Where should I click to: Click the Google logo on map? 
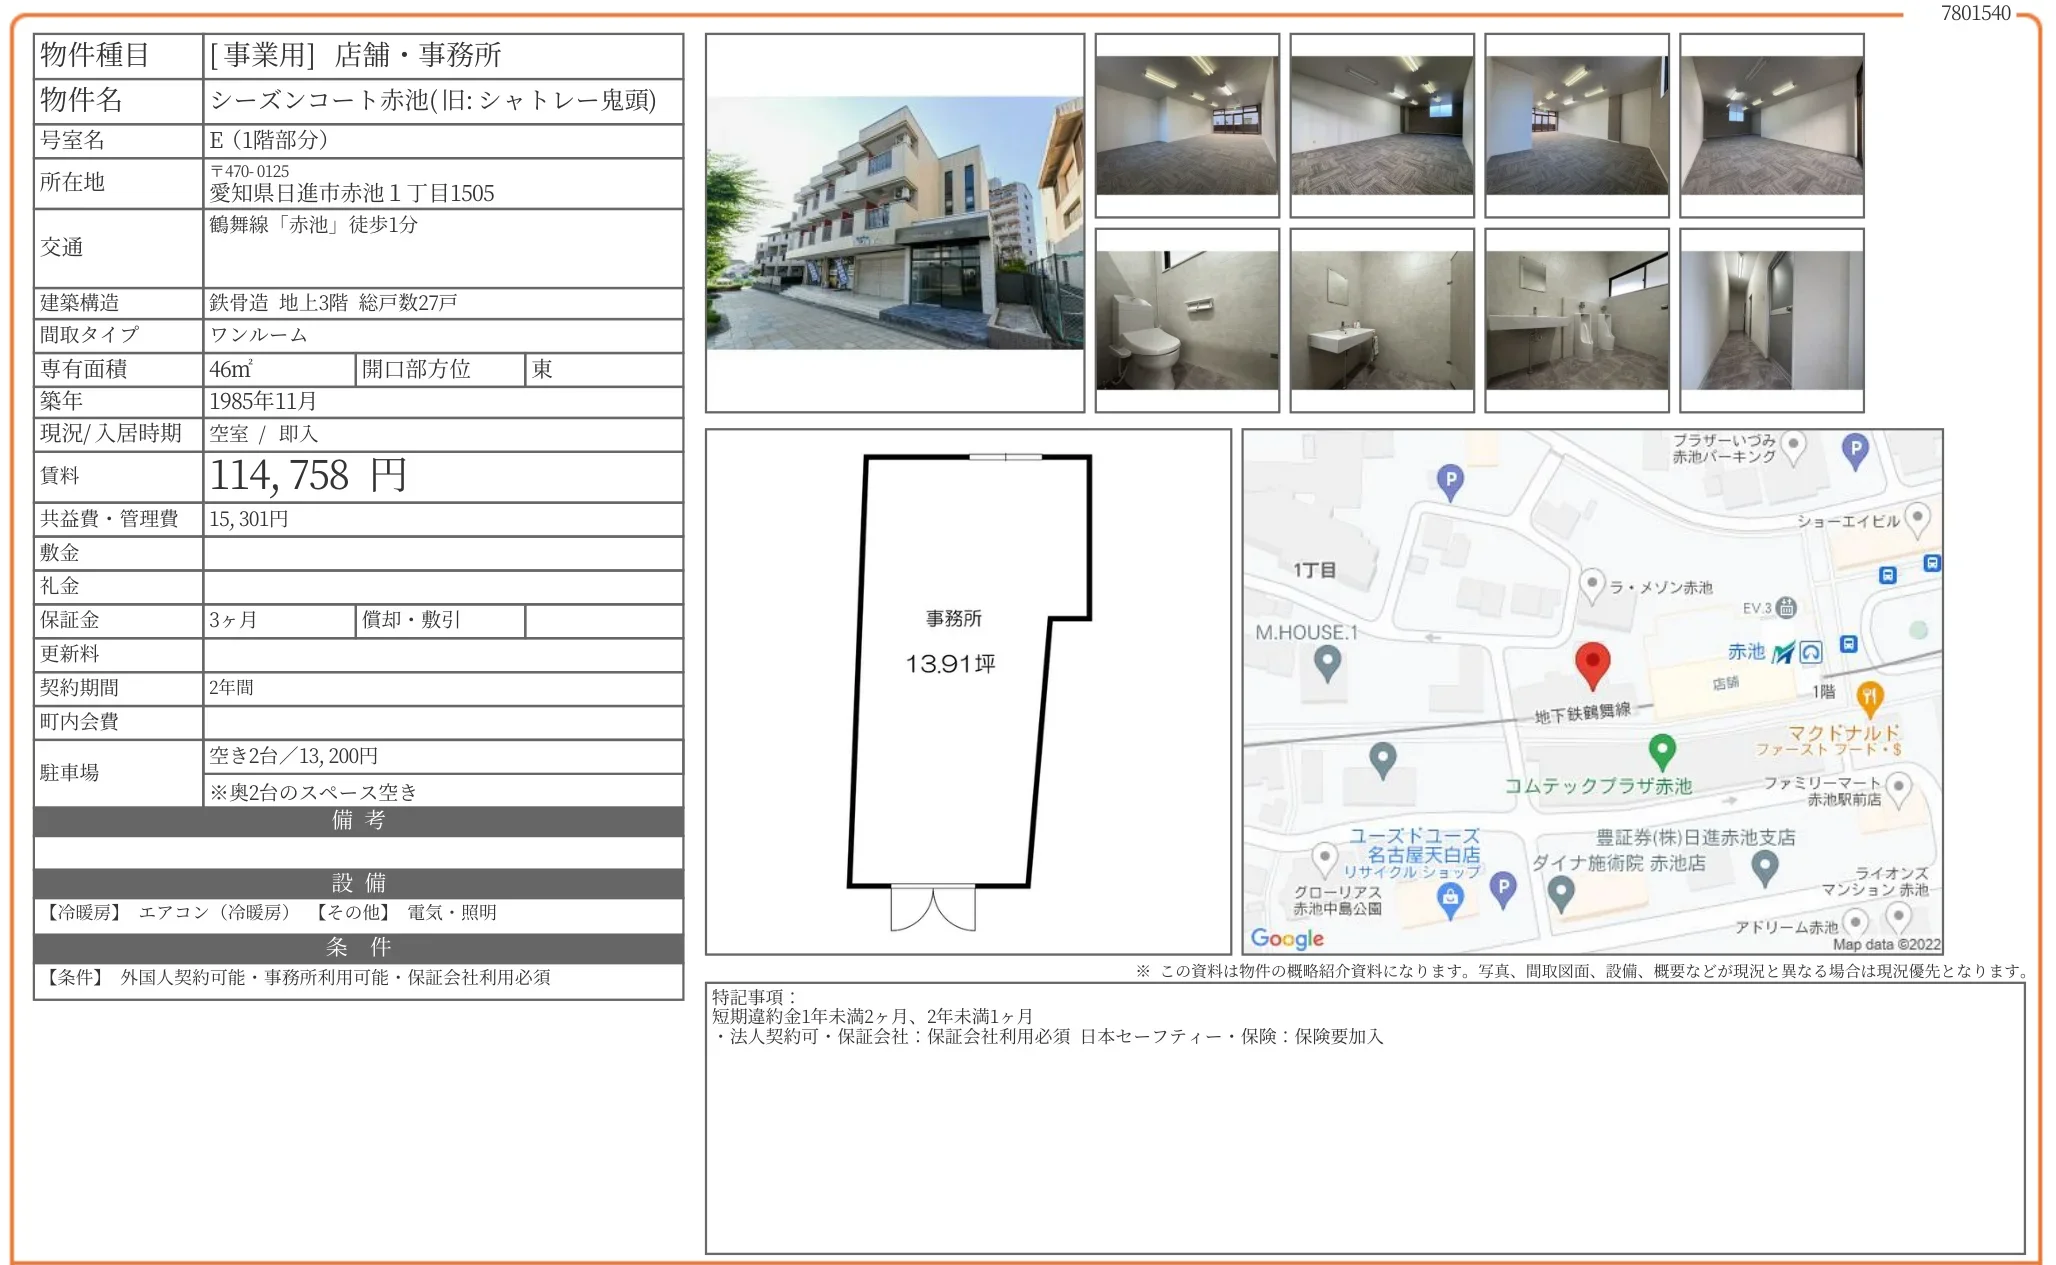[x=1287, y=938]
